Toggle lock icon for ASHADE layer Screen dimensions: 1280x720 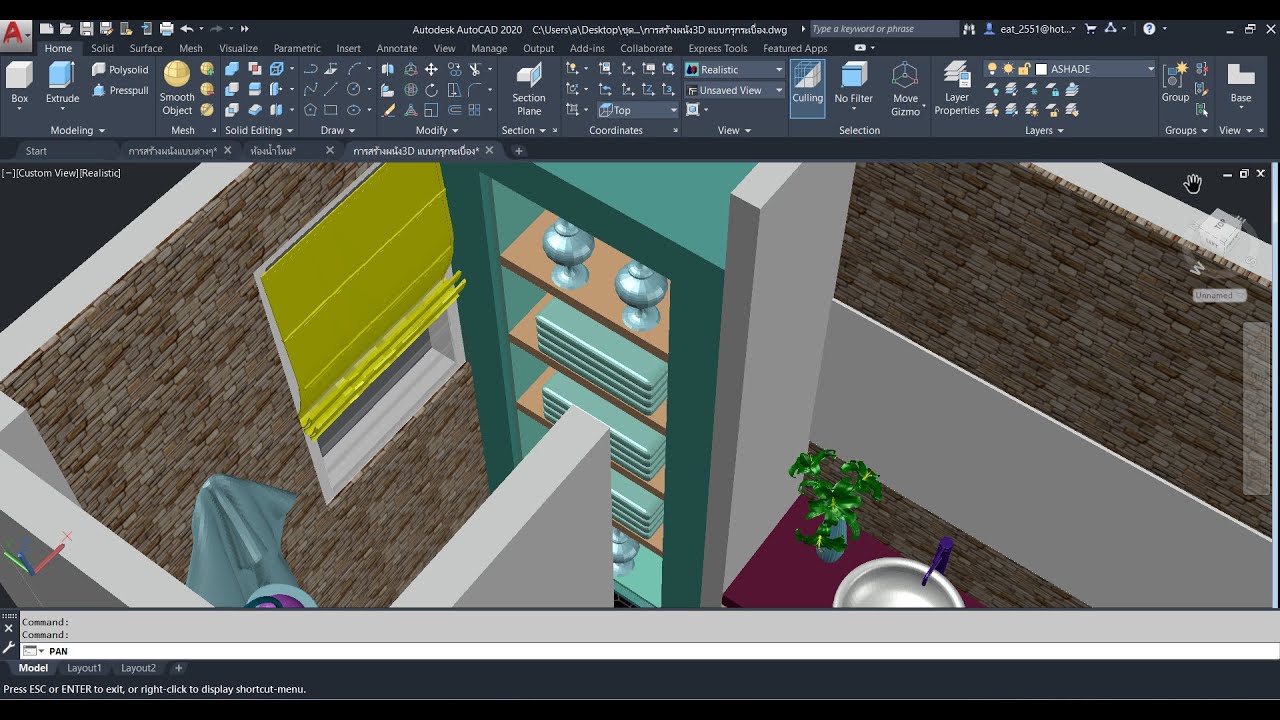[1024, 69]
